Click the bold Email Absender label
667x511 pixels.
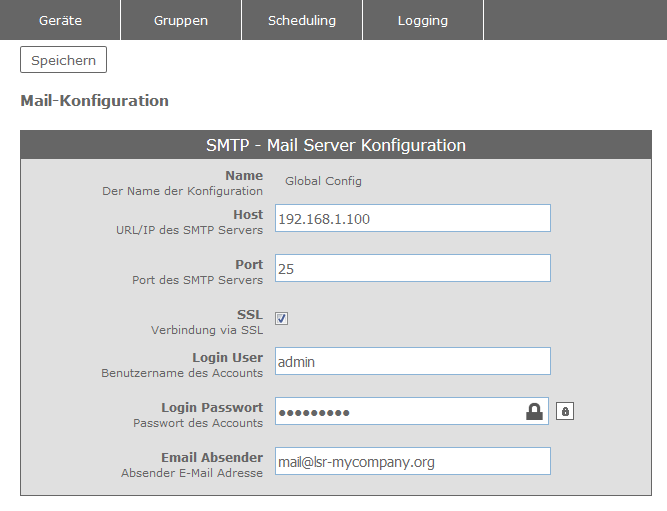point(212,457)
